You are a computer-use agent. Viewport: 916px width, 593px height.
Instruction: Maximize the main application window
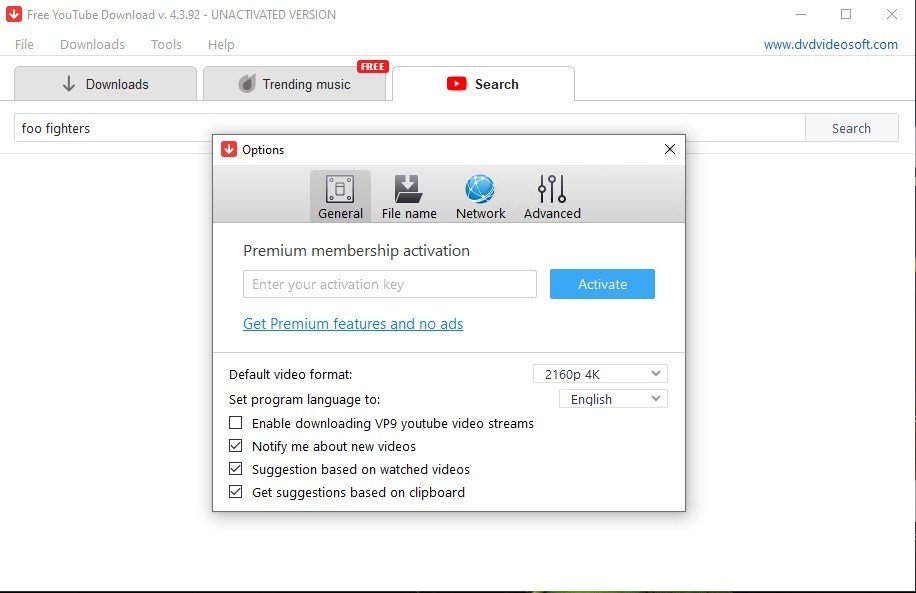tap(846, 14)
